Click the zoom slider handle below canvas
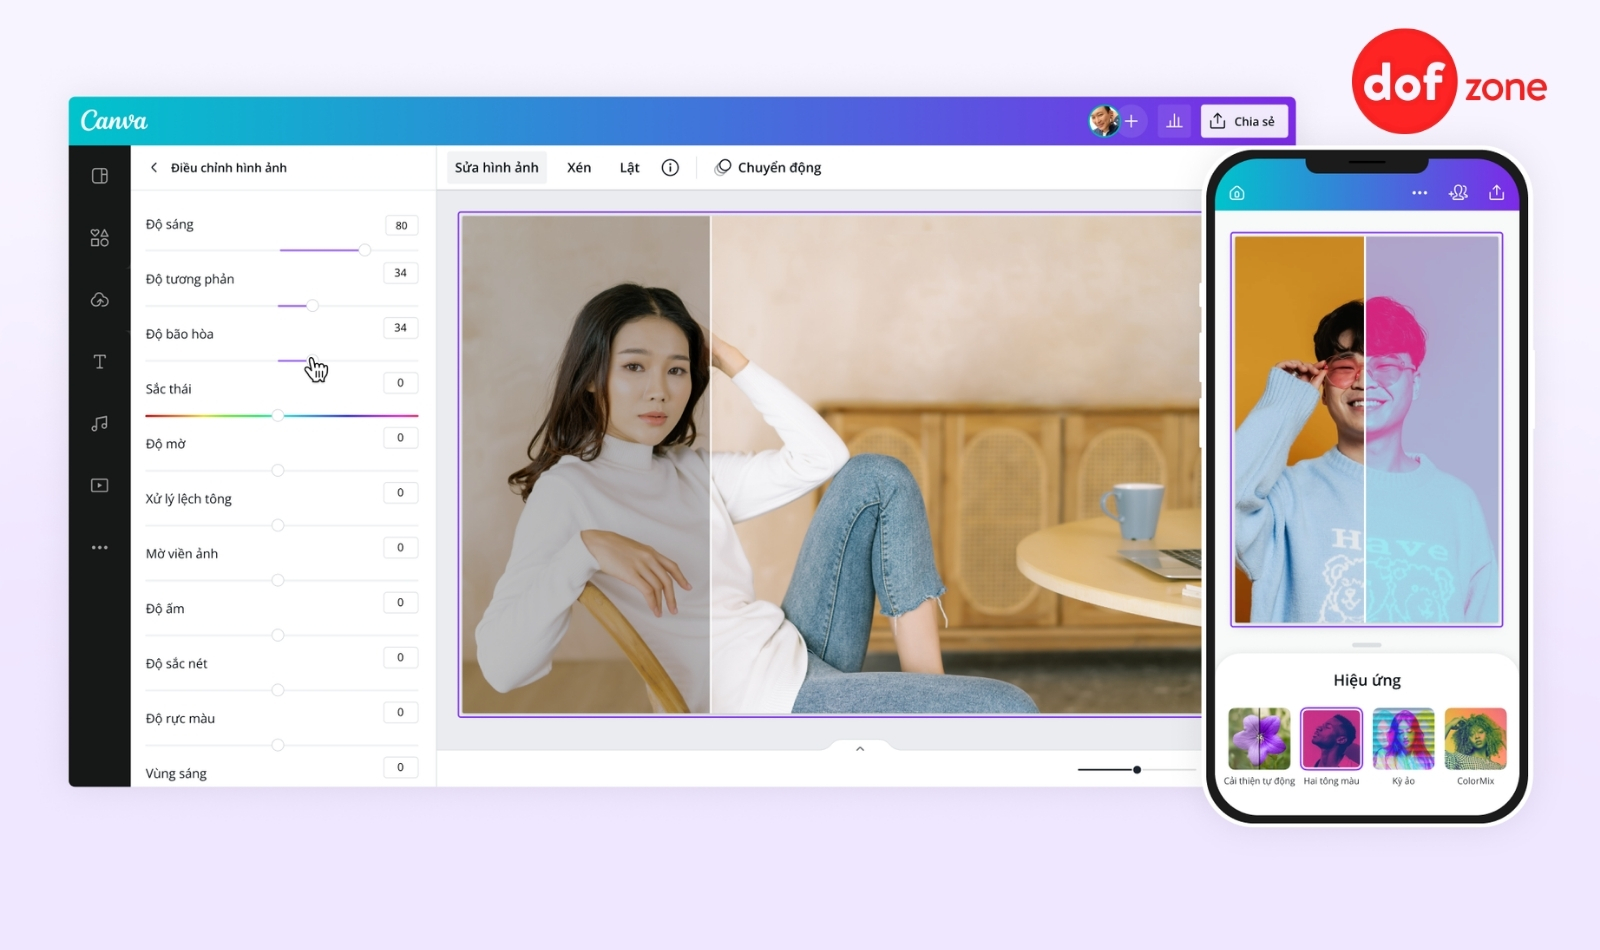 click(1137, 770)
